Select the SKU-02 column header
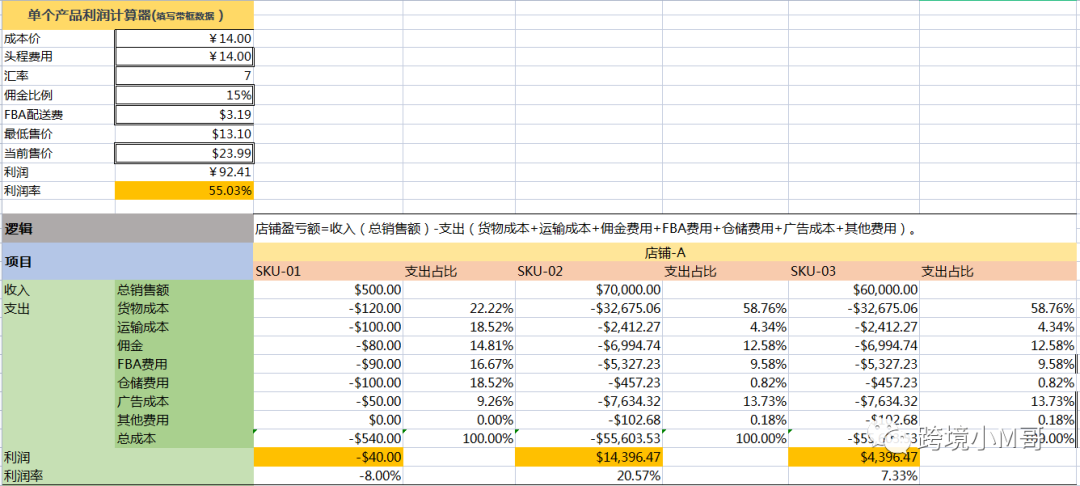Viewport: 1080px width, 486px height. click(542, 271)
